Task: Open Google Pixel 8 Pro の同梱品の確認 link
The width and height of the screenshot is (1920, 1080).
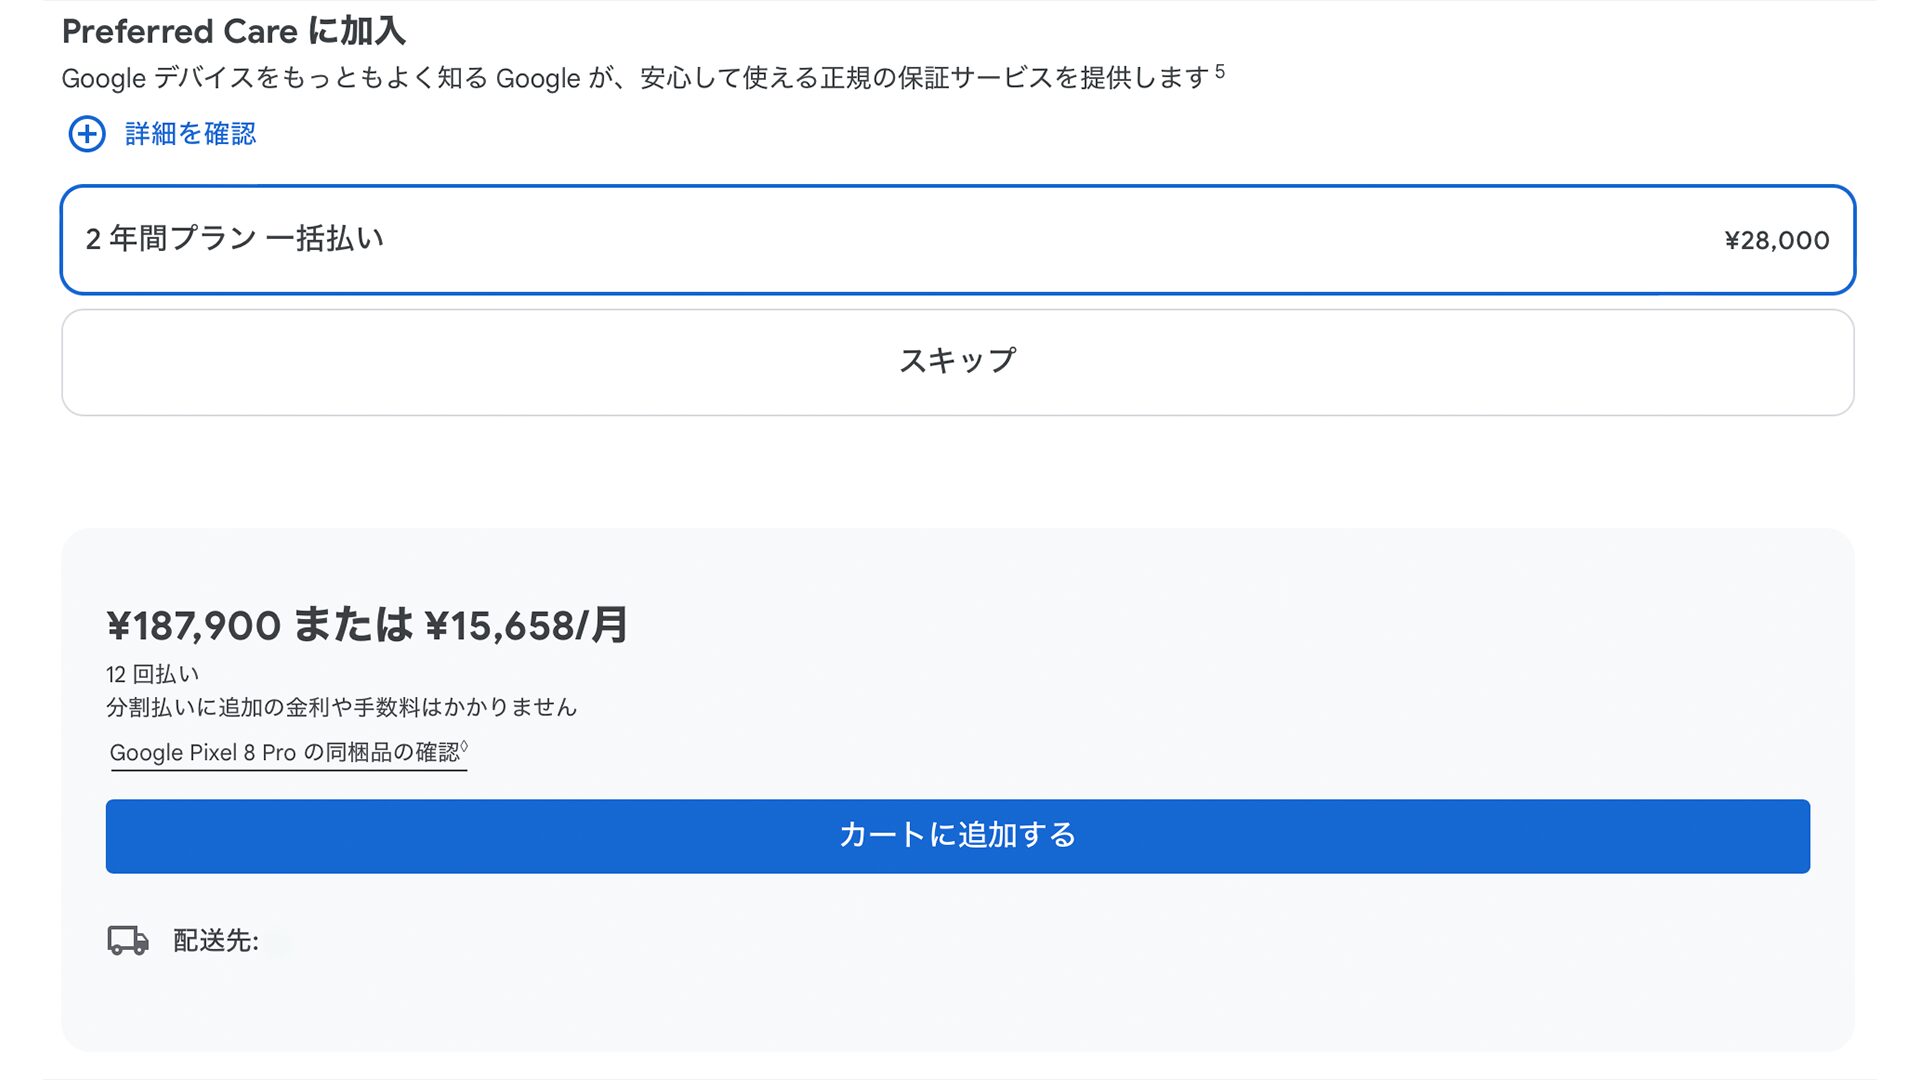Action: point(284,753)
